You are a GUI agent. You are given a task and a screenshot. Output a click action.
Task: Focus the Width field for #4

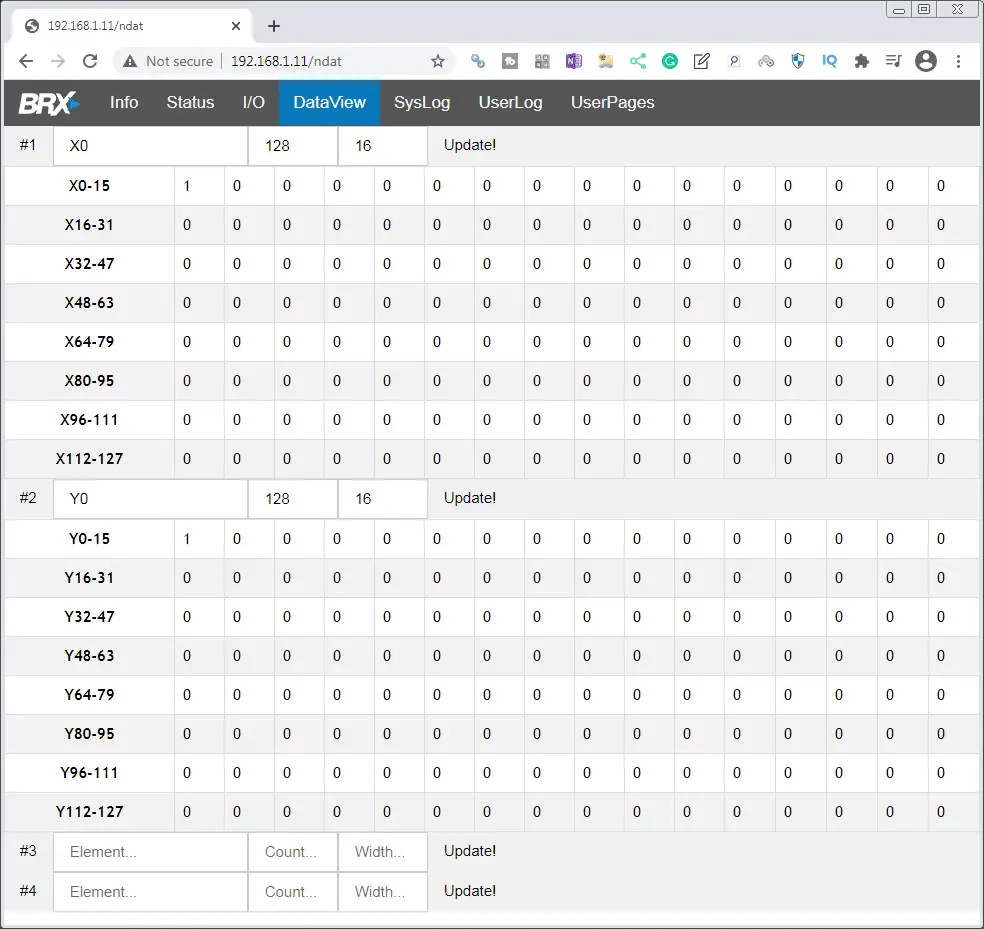coord(383,892)
